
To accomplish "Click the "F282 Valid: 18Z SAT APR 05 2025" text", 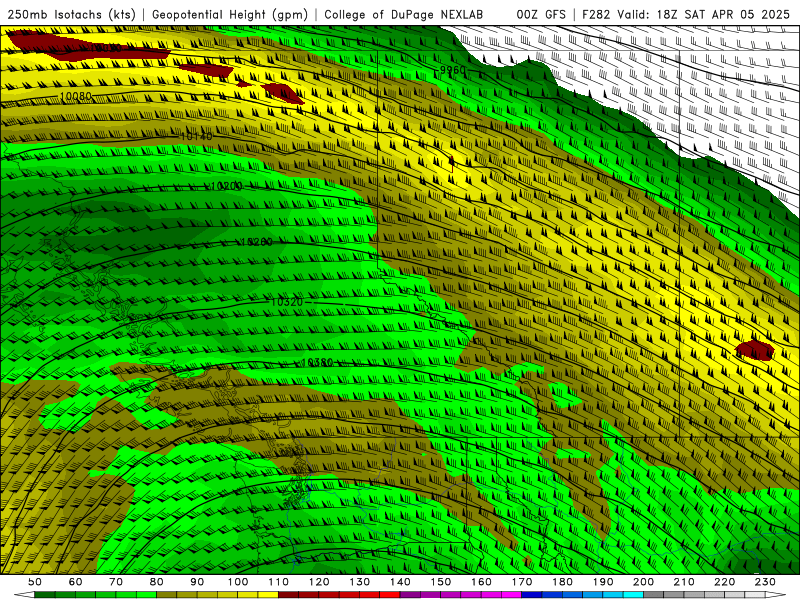I will (x=686, y=14).
